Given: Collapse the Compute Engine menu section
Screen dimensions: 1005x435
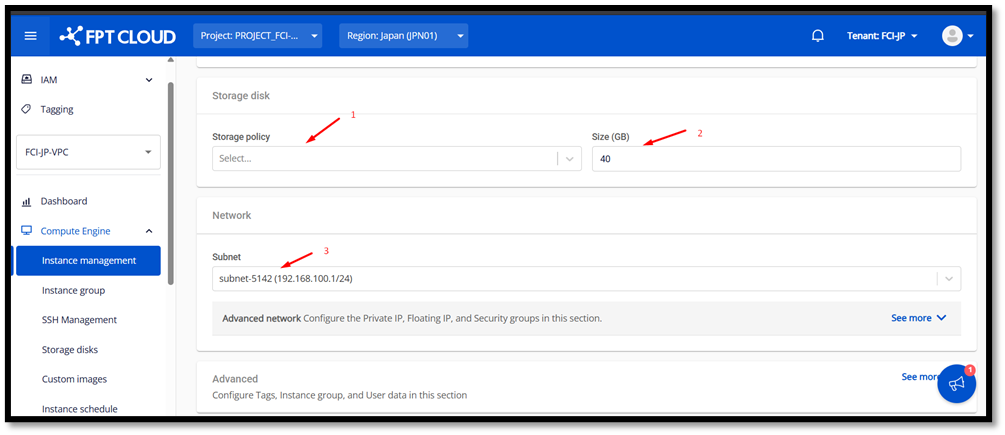Looking at the screenshot, I should click(149, 231).
